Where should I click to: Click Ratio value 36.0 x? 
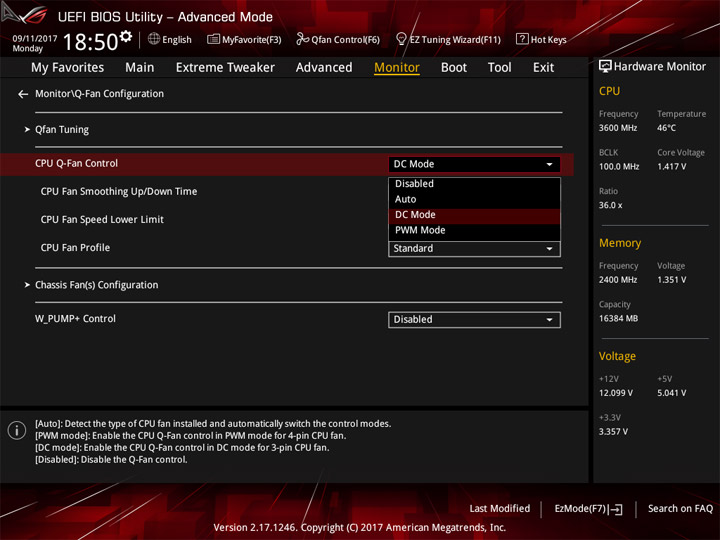point(610,205)
